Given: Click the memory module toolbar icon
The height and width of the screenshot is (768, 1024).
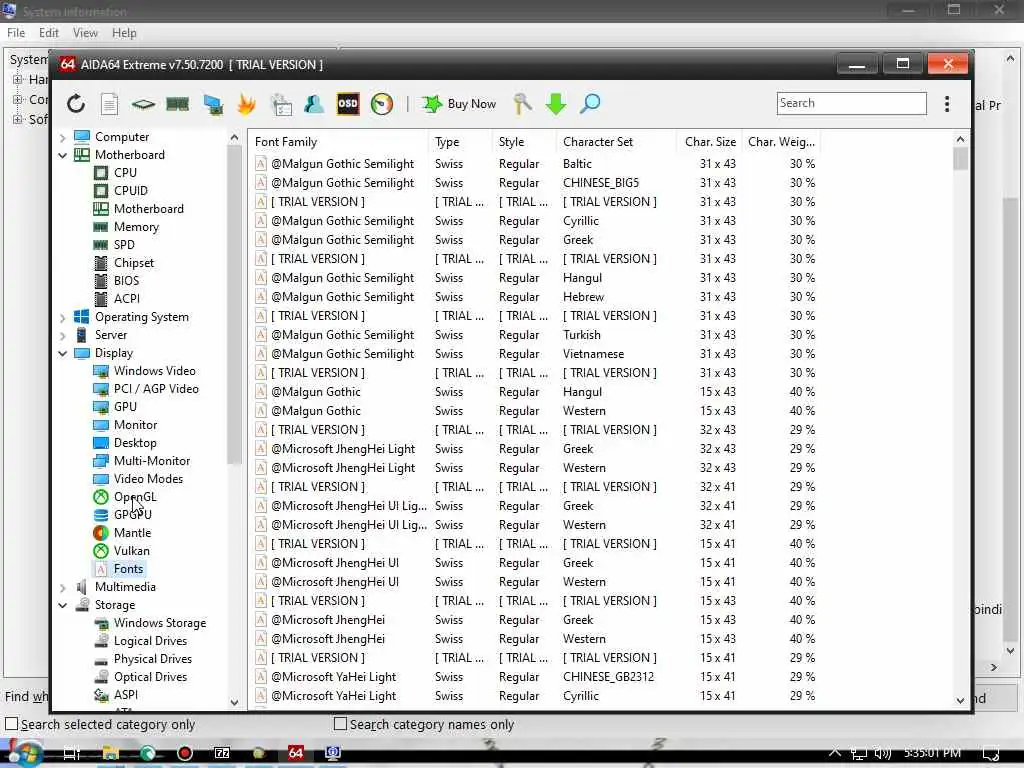Looking at the screenshot, I should click(177, 104).
